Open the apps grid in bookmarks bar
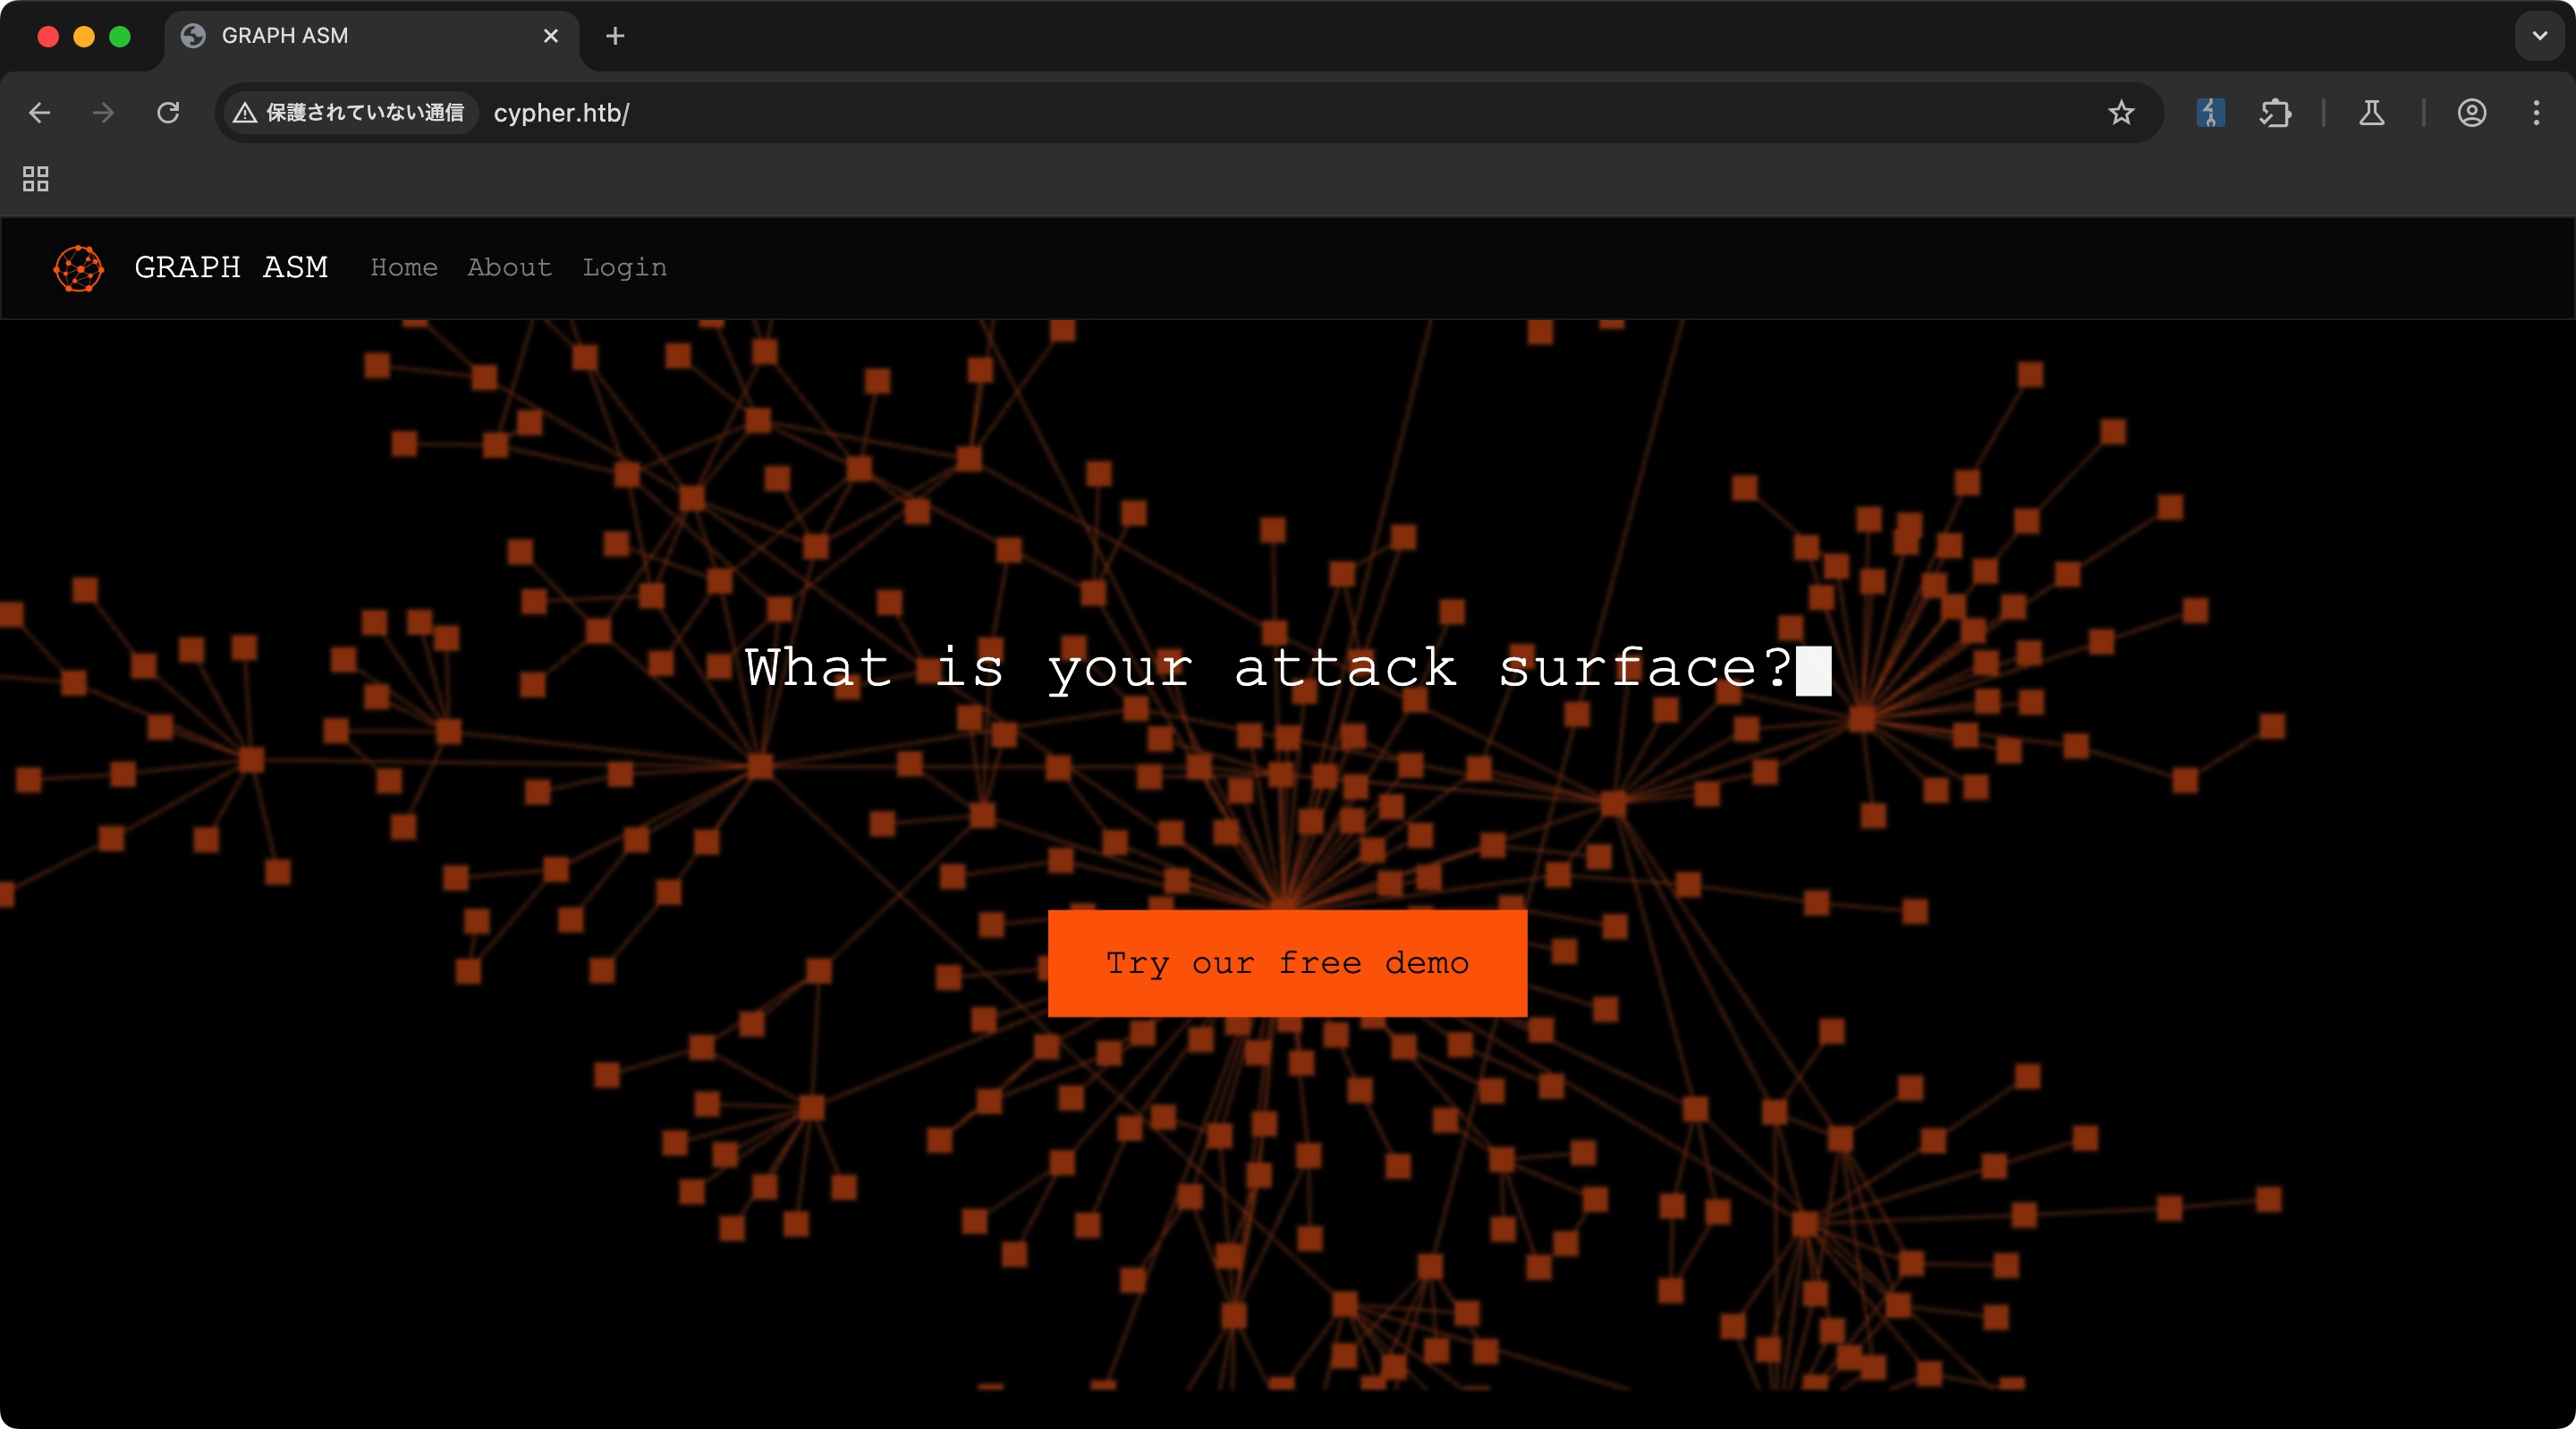2576x1429 pixels. pyautogui.click(x=36, y=179)
